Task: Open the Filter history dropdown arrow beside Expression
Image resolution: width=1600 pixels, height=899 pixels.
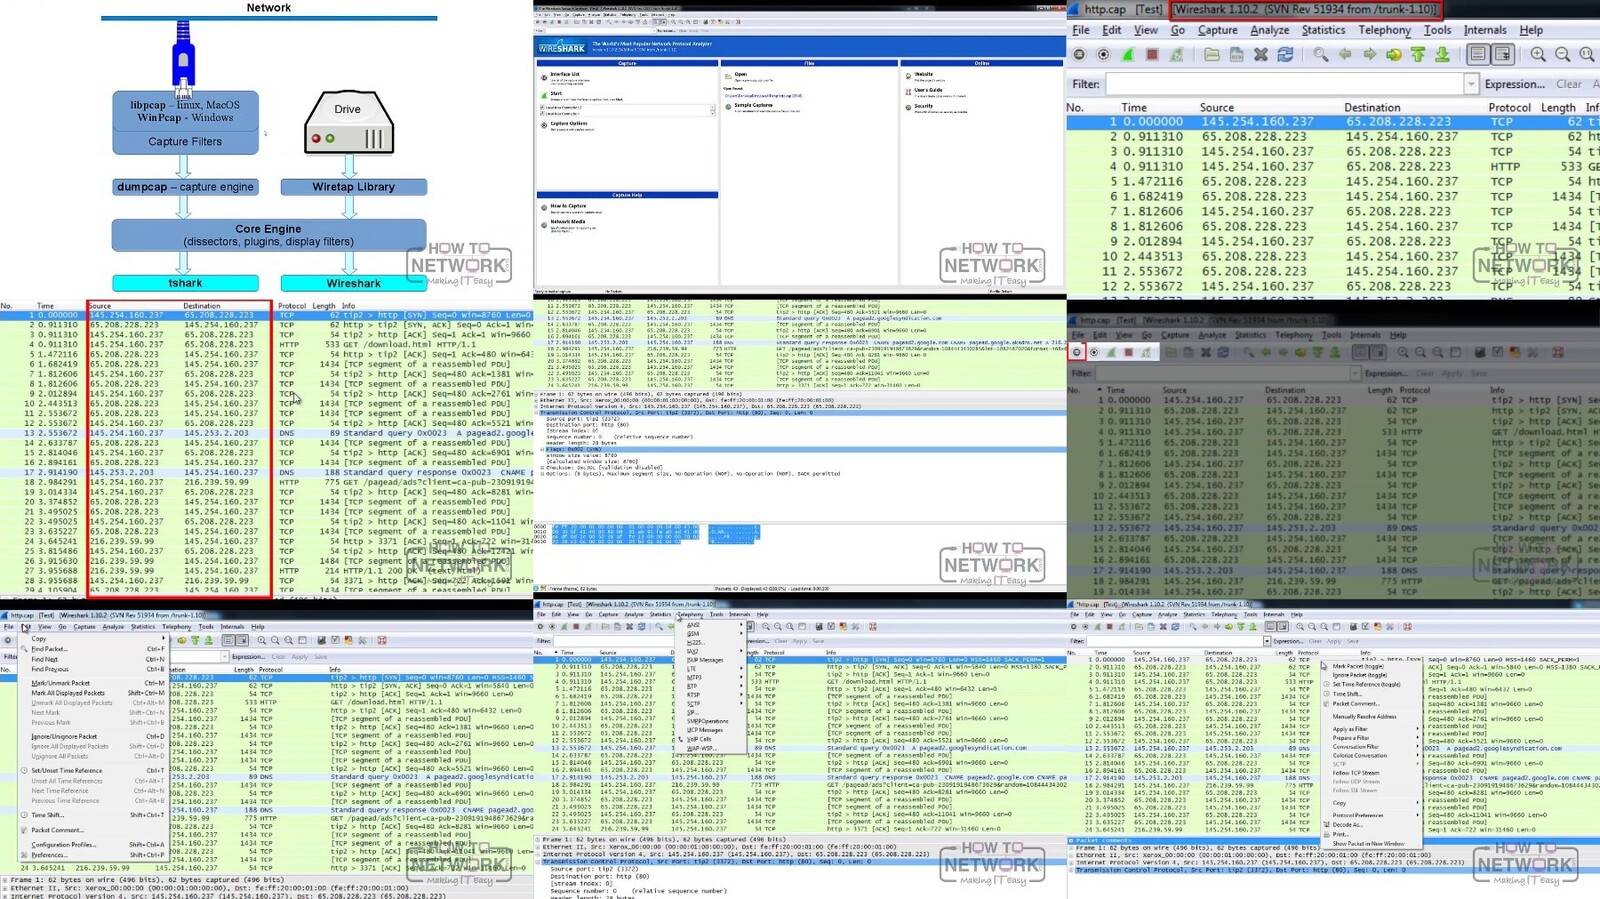Action: [1471, 85]
